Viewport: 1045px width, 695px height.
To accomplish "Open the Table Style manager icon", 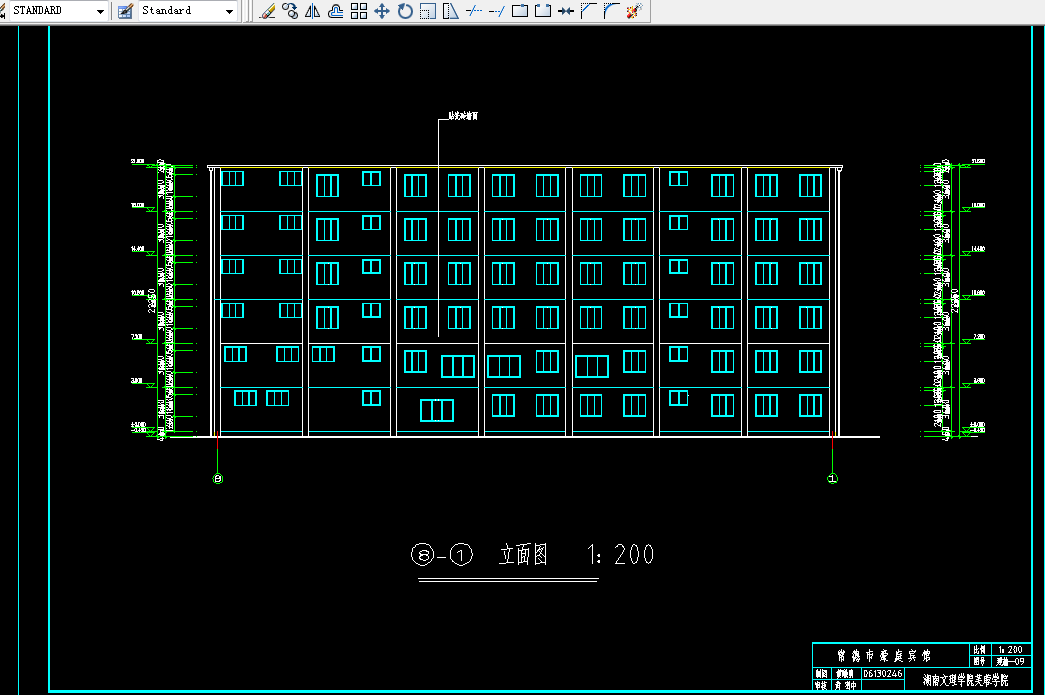I will pos(125,11).
